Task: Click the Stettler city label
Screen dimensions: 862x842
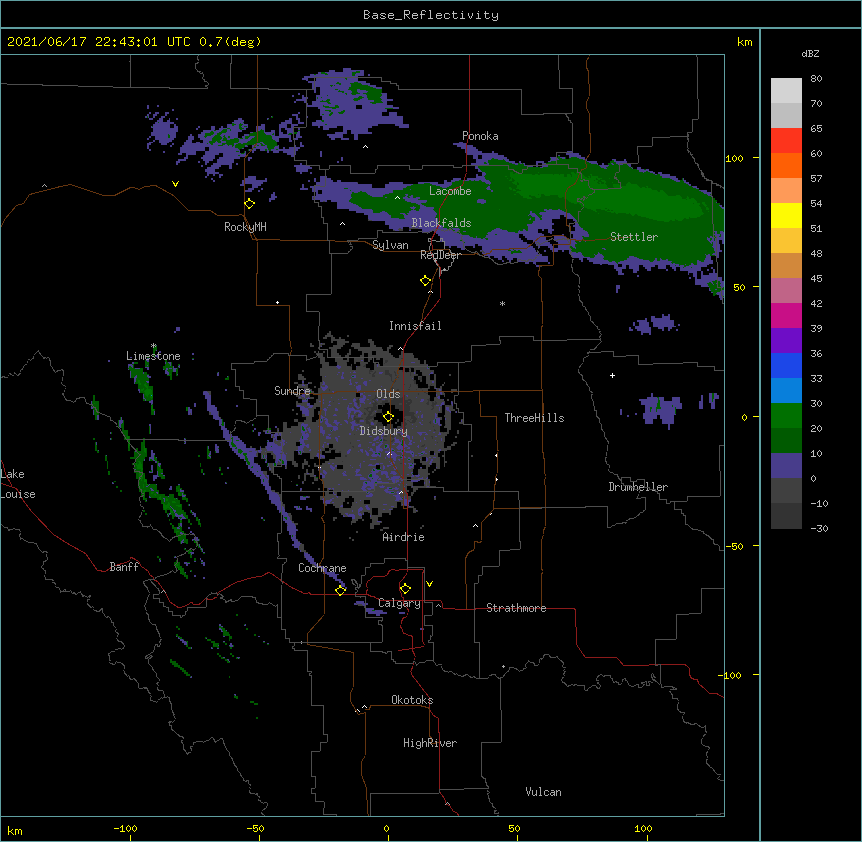Action: click(634, 237)
